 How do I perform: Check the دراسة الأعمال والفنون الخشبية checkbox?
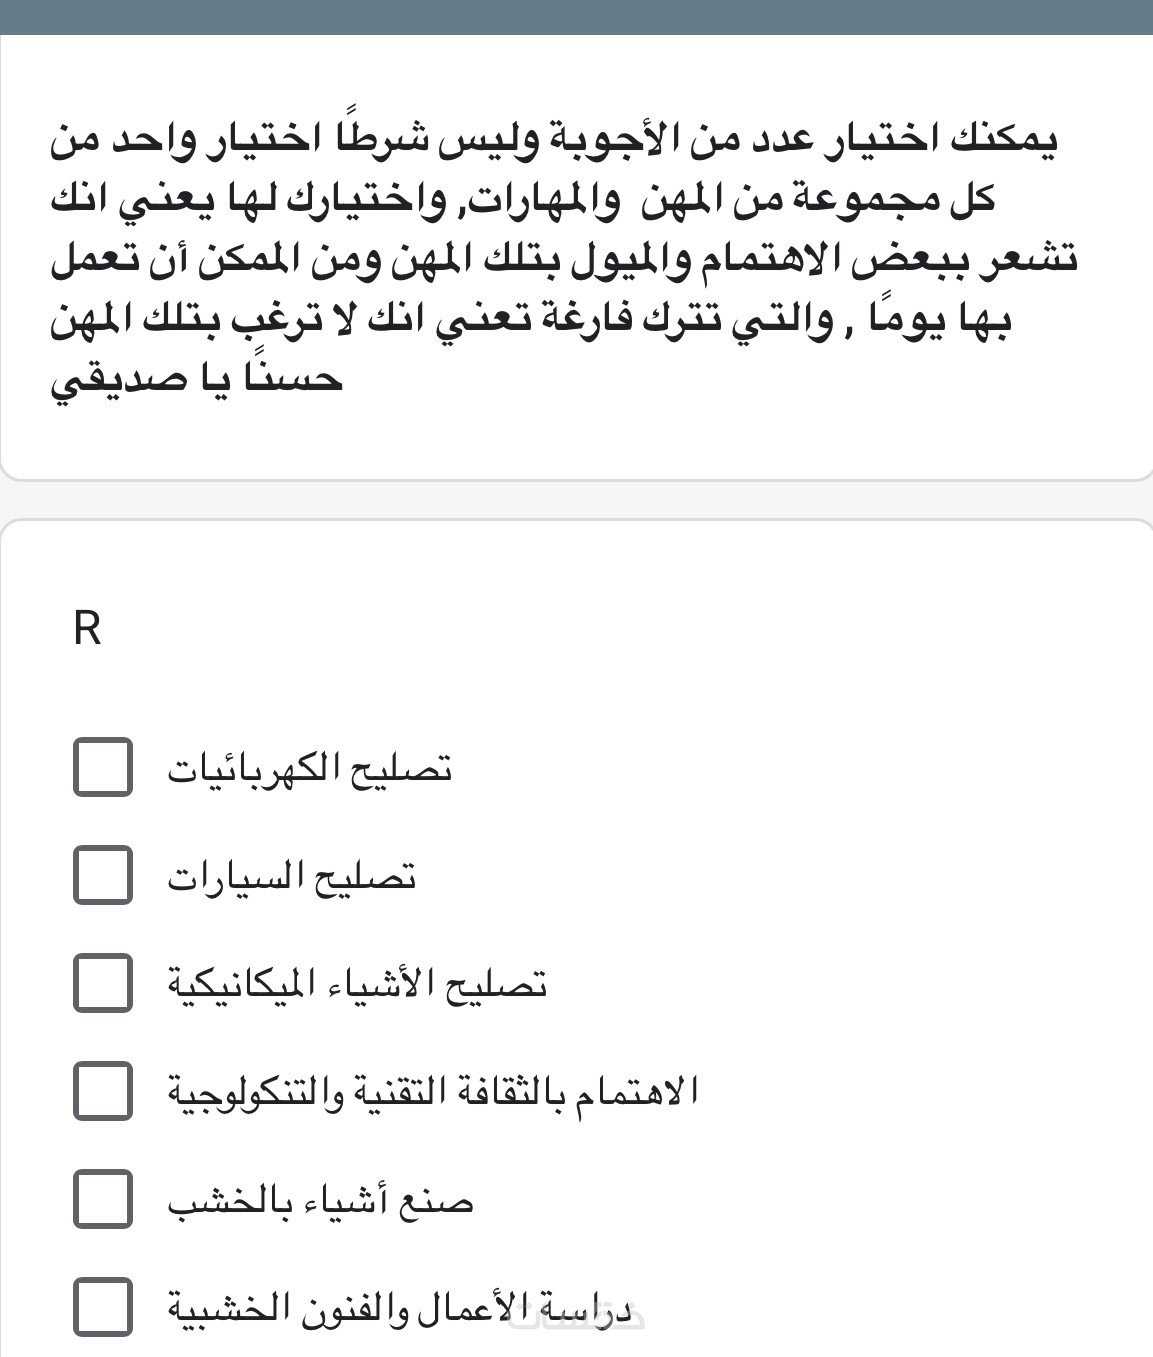(x=102, y=1306)
